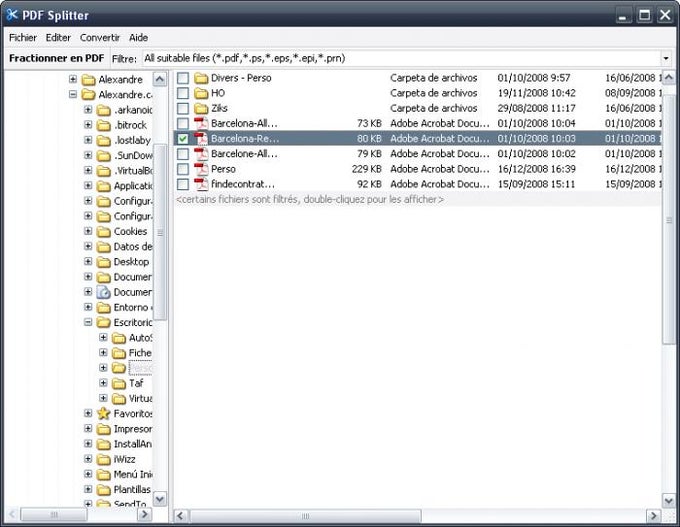Screen dimensions: 680x527
Task: Click file list vertical scrollbar thumb
Action: pyautogui.click(x=669, y=220)
